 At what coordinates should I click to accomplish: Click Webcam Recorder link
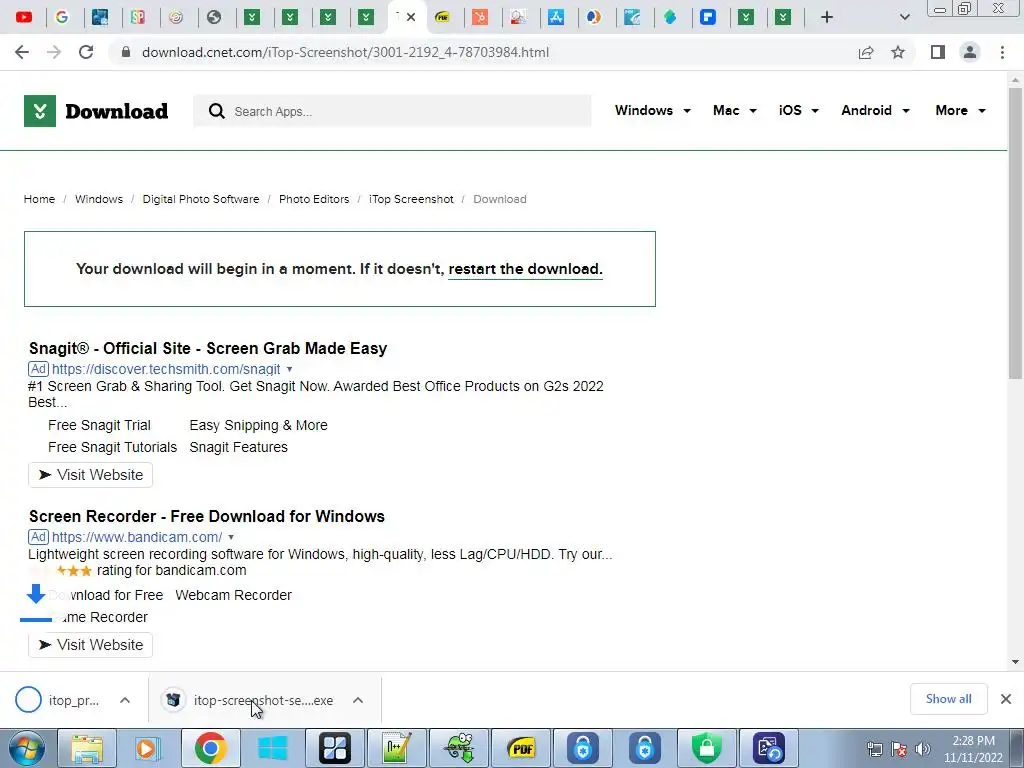pyautogui.click(x=233, y=595)
